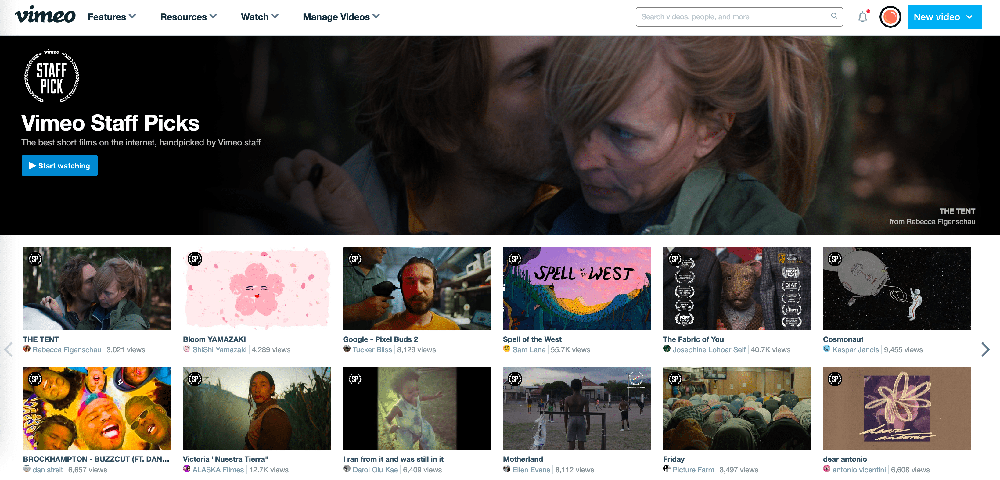
Task: Click Ellen Evans' small avatar
Action: click(507, 469)
